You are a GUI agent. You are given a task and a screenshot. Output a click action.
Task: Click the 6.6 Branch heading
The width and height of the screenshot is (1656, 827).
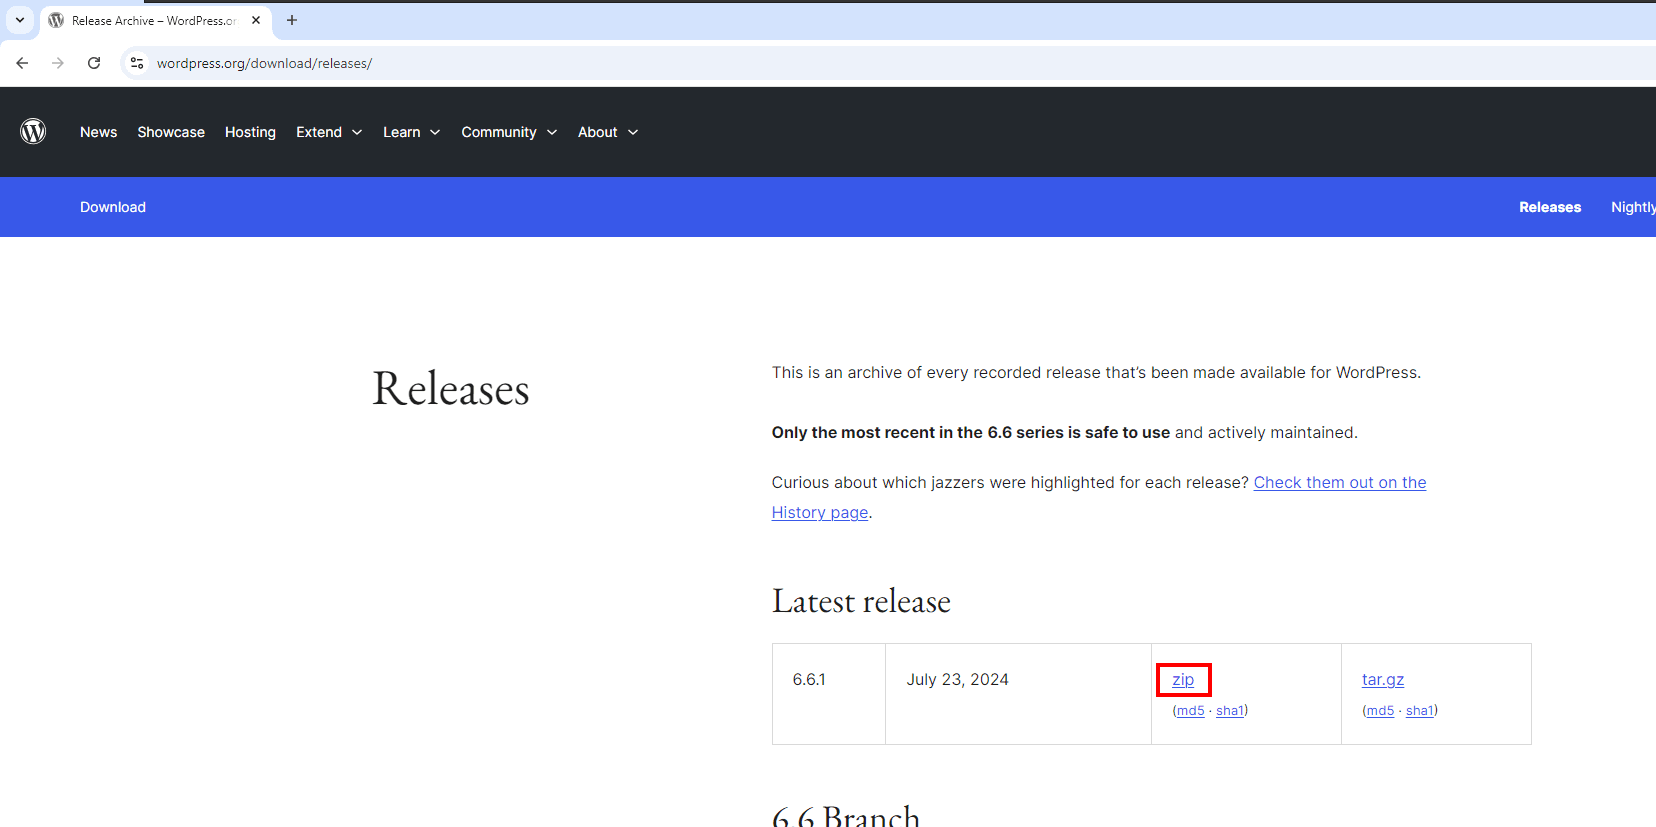pyautogui.click(x=846, y=815)
